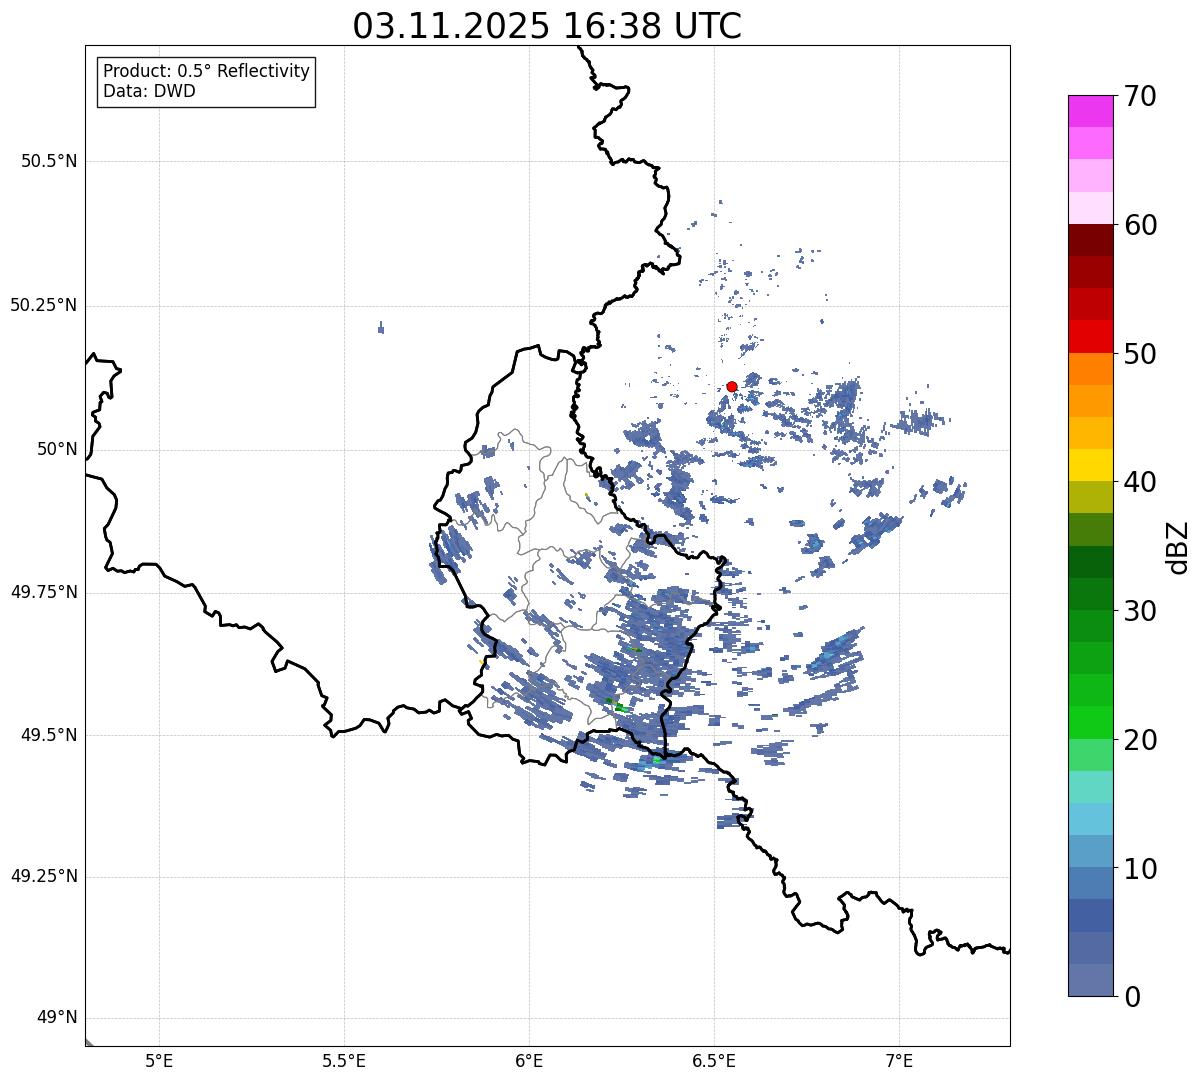Image resolution: width=1202 pixels, height=1081 pixels.
Task: Click the colorbar tick label '60'
Action: point(1140,225)
